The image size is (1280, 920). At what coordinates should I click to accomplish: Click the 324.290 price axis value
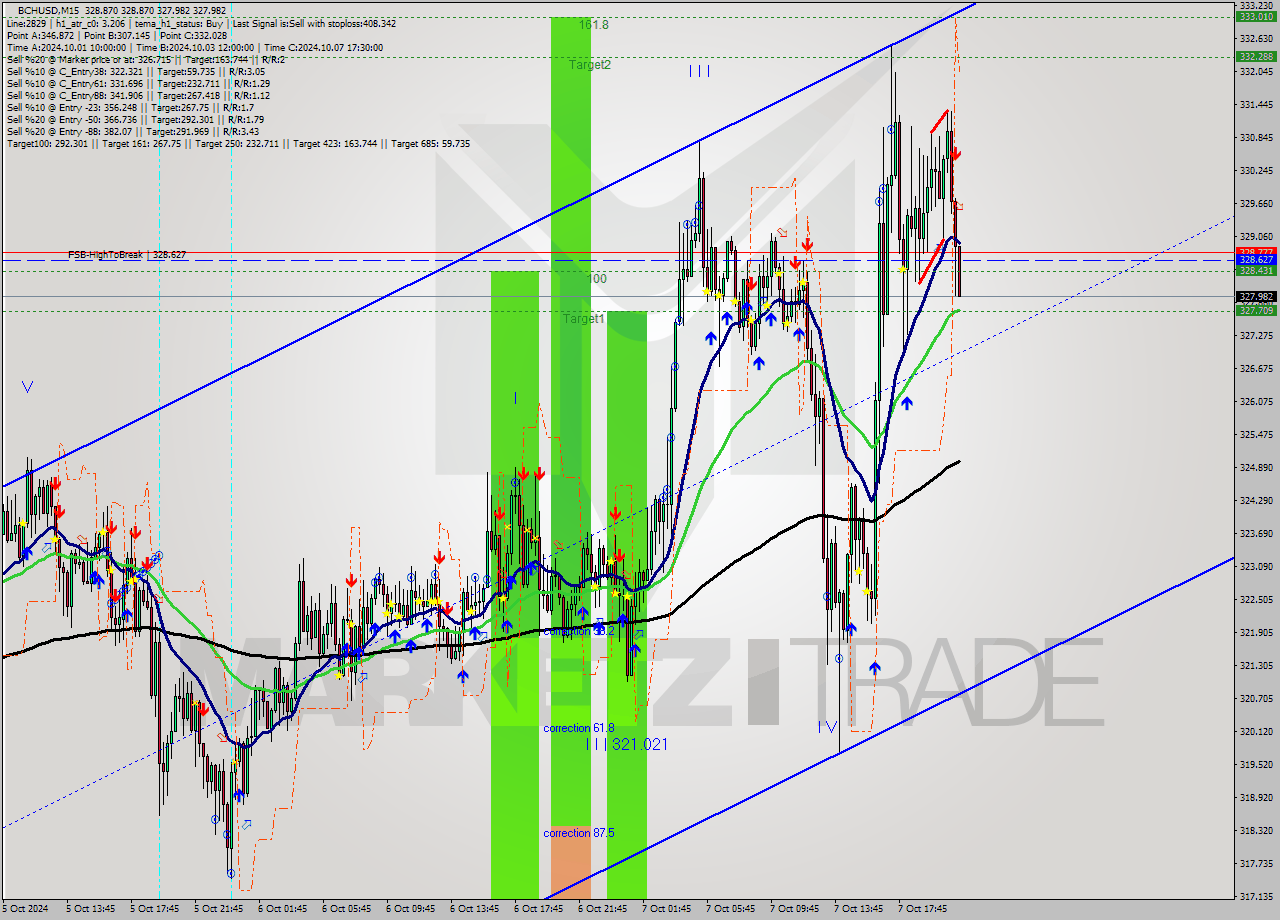[x=1256, y=500]
